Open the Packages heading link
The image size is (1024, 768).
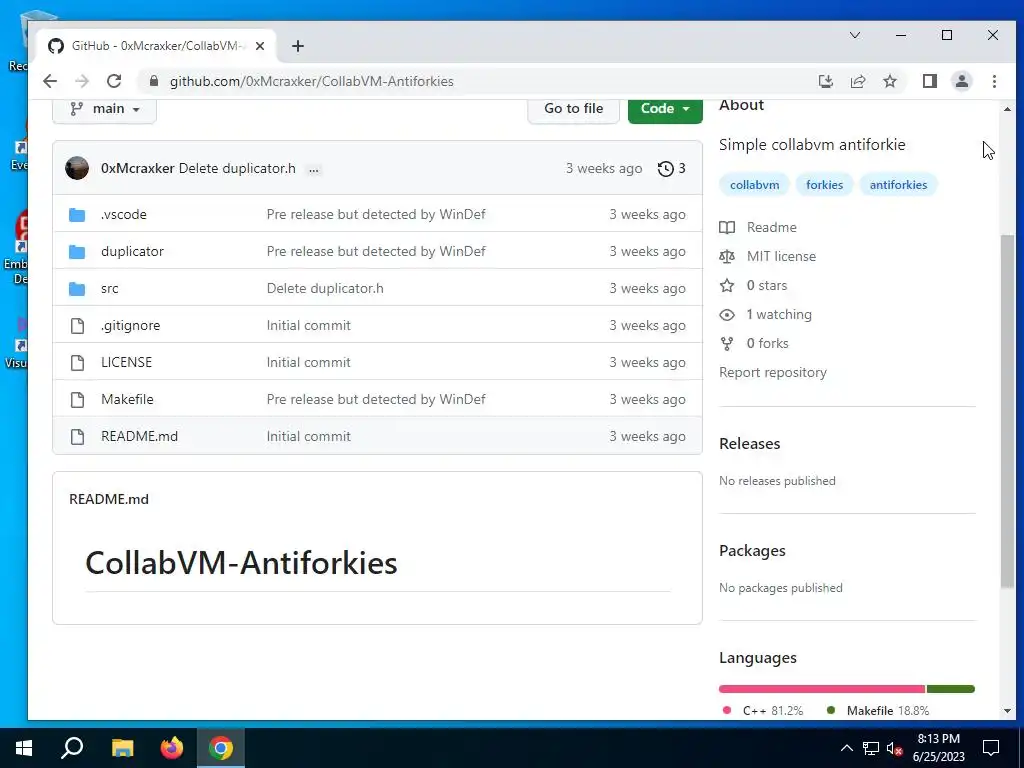752,551
